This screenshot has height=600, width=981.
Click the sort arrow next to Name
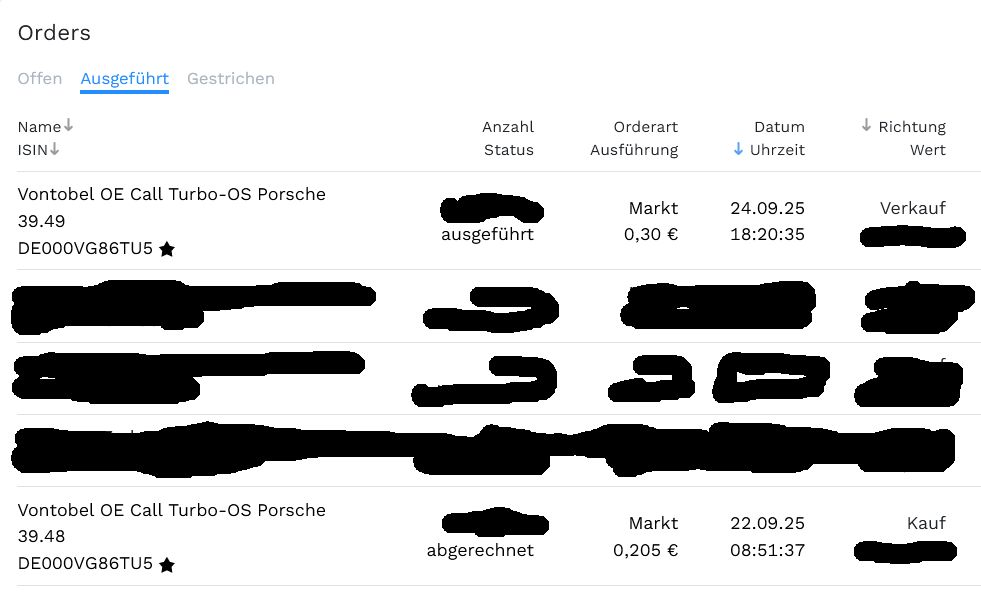coord(68,126)
